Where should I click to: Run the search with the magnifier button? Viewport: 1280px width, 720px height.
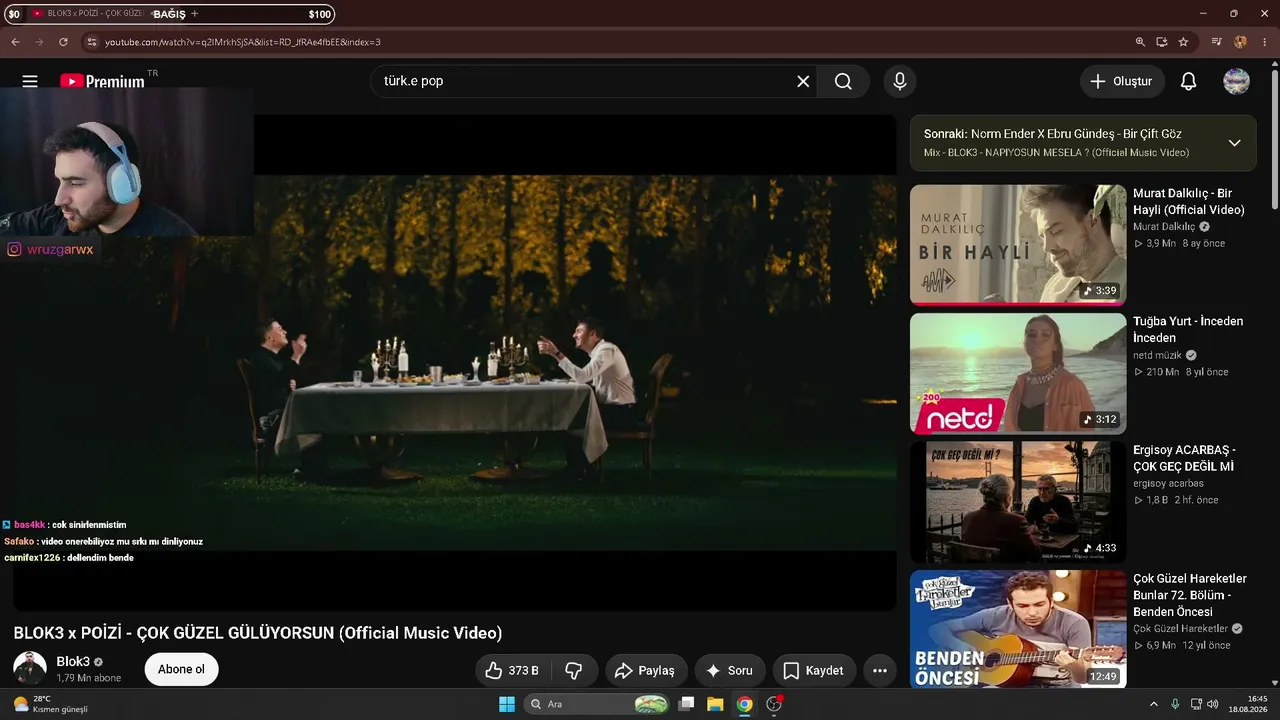(x=843, y=81)
